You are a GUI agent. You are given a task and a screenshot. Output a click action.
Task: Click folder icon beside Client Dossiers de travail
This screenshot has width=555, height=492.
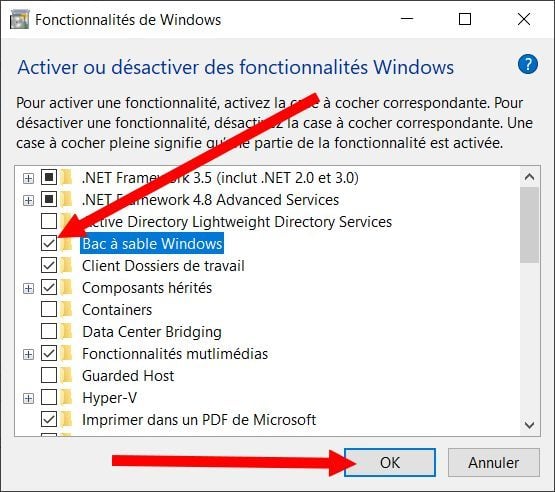[66, 265]
